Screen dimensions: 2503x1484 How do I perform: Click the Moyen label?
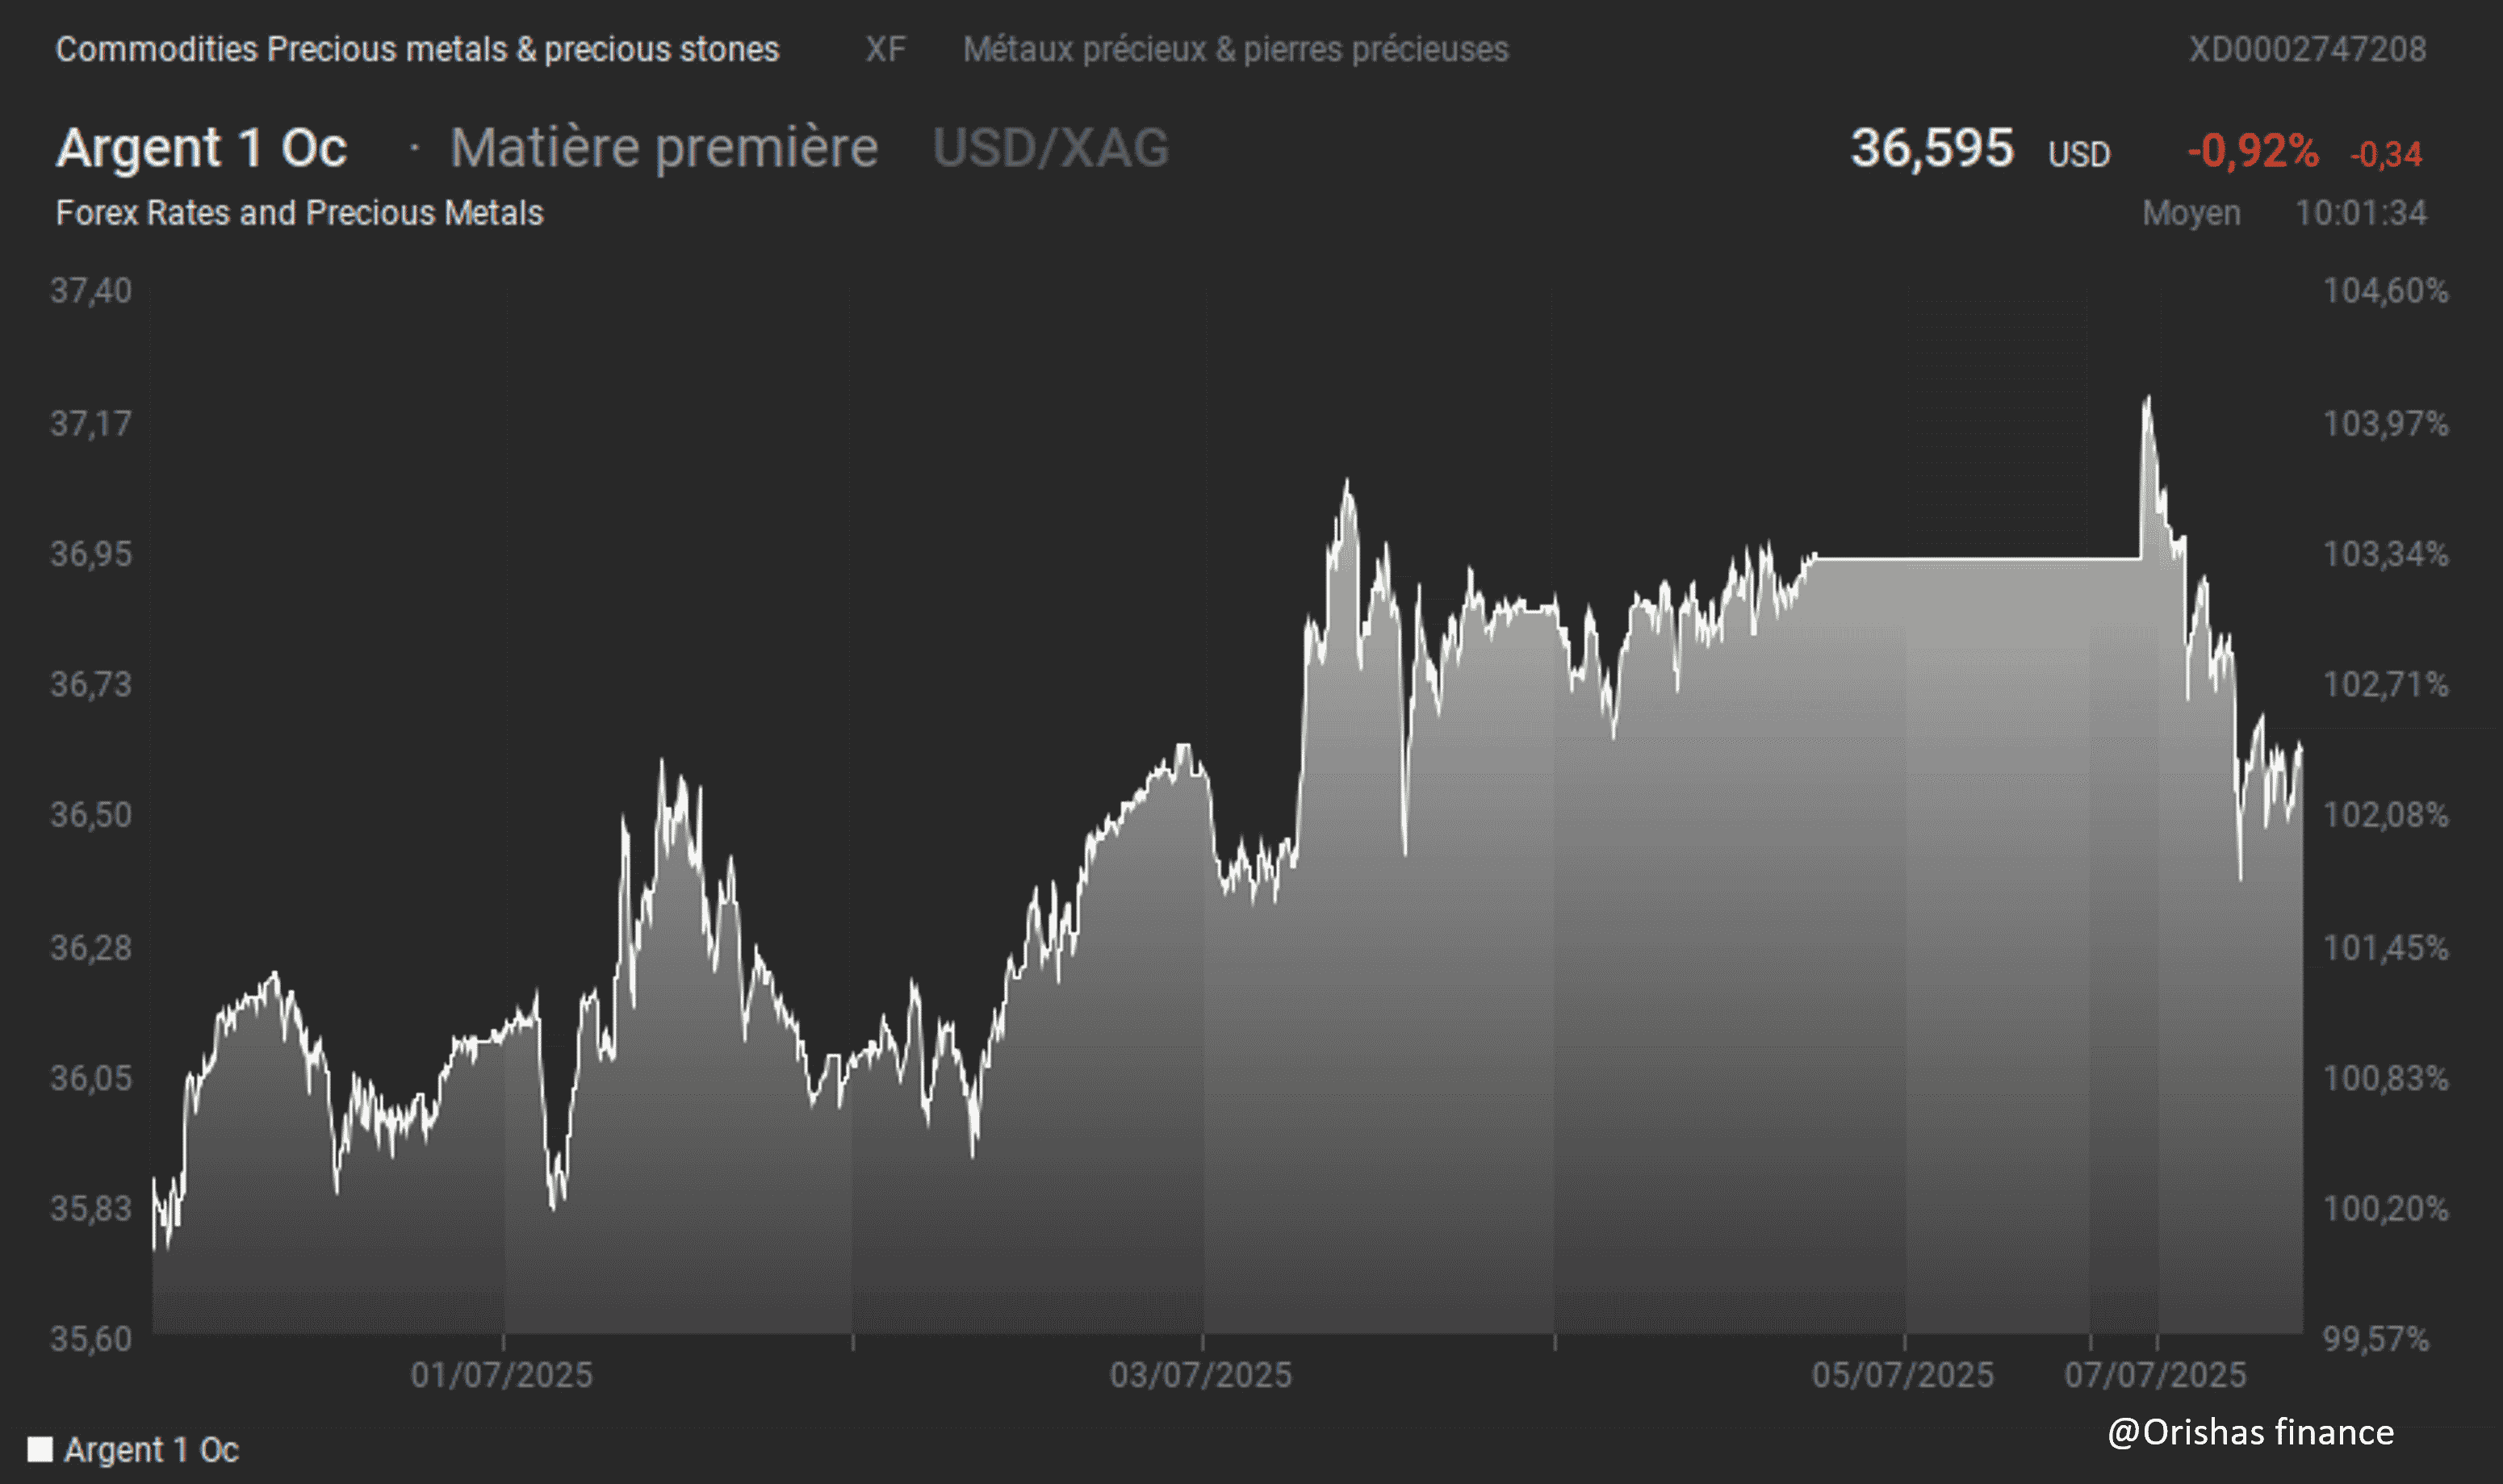click(x=2191, y=213)
